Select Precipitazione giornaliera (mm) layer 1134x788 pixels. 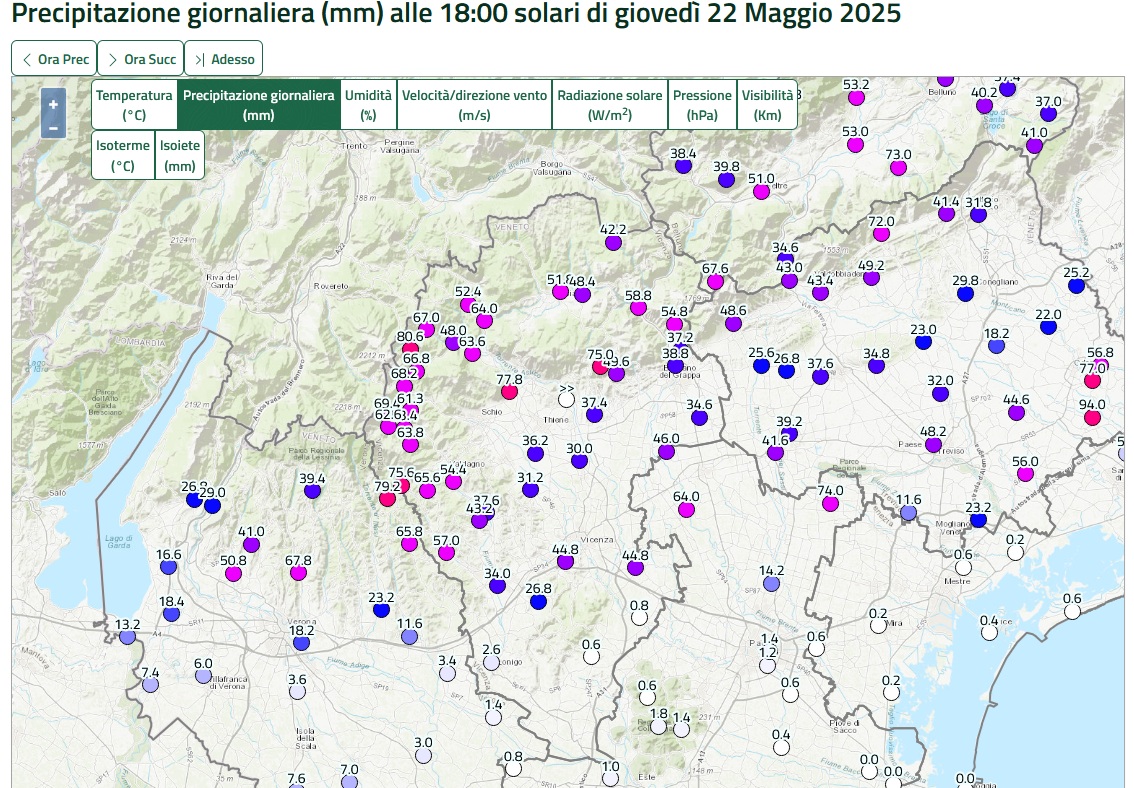(x=258, y=105)
